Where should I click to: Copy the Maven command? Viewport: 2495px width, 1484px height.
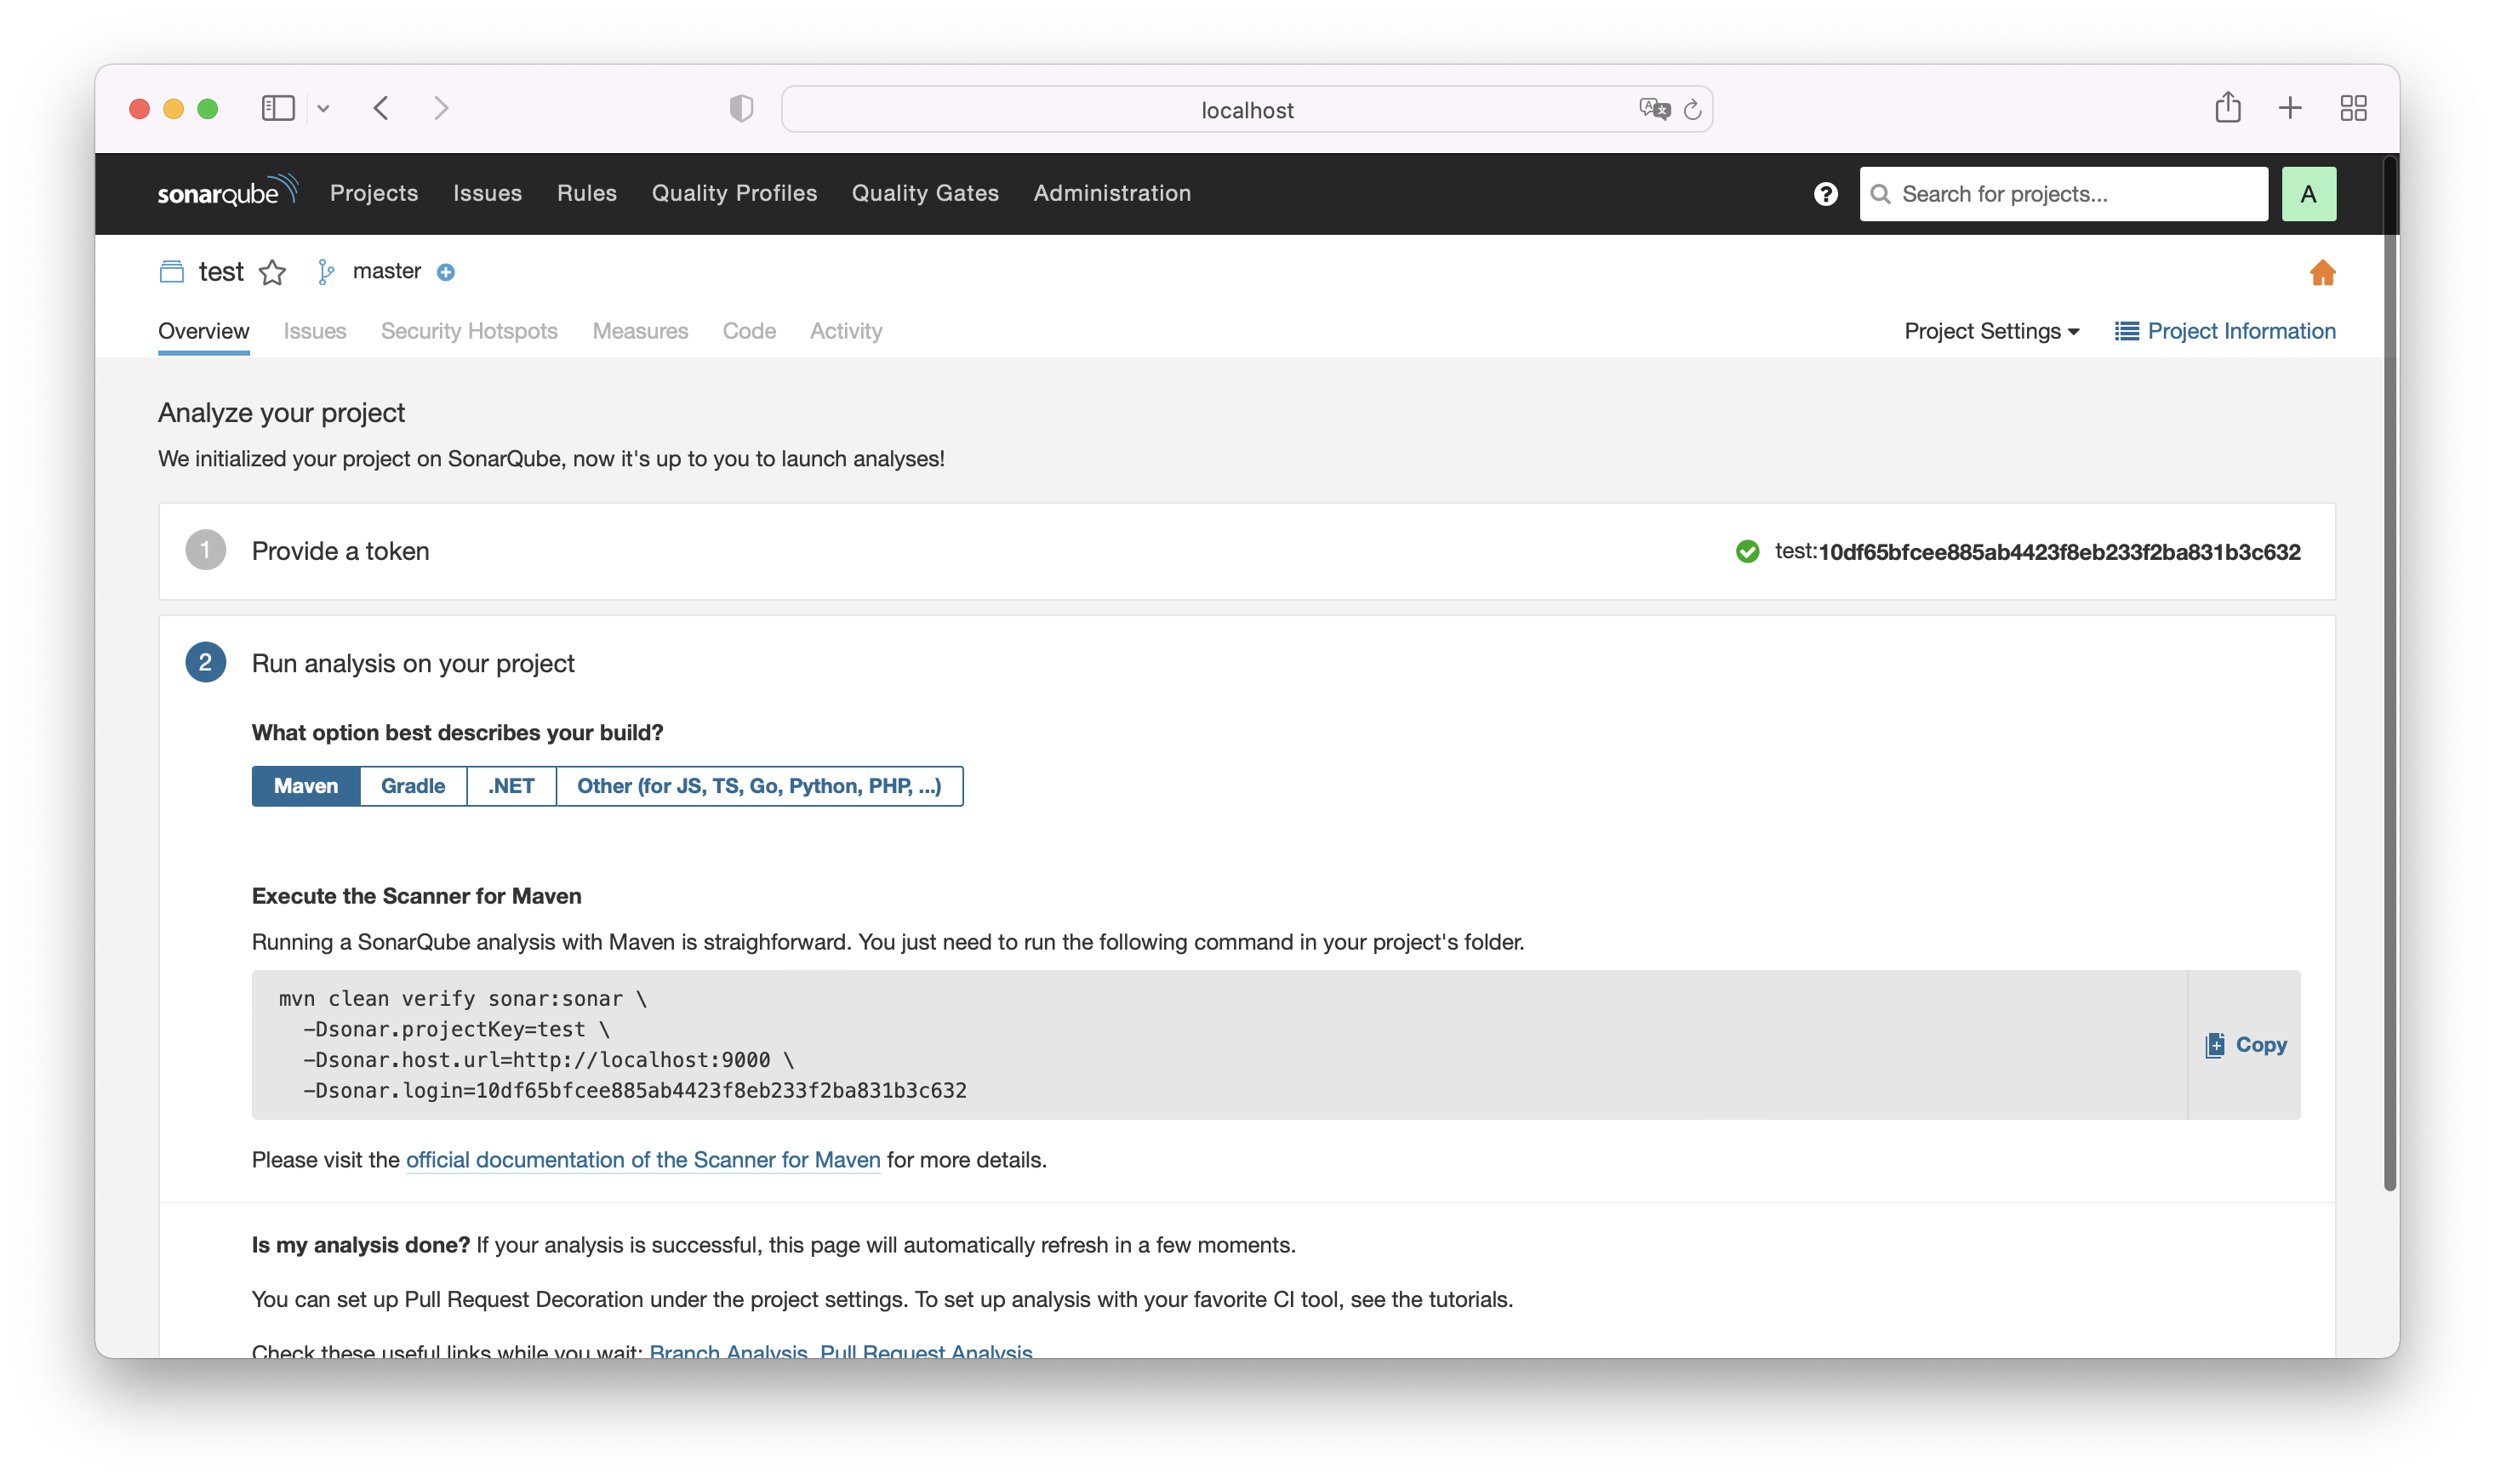tap(2245, 1045)
